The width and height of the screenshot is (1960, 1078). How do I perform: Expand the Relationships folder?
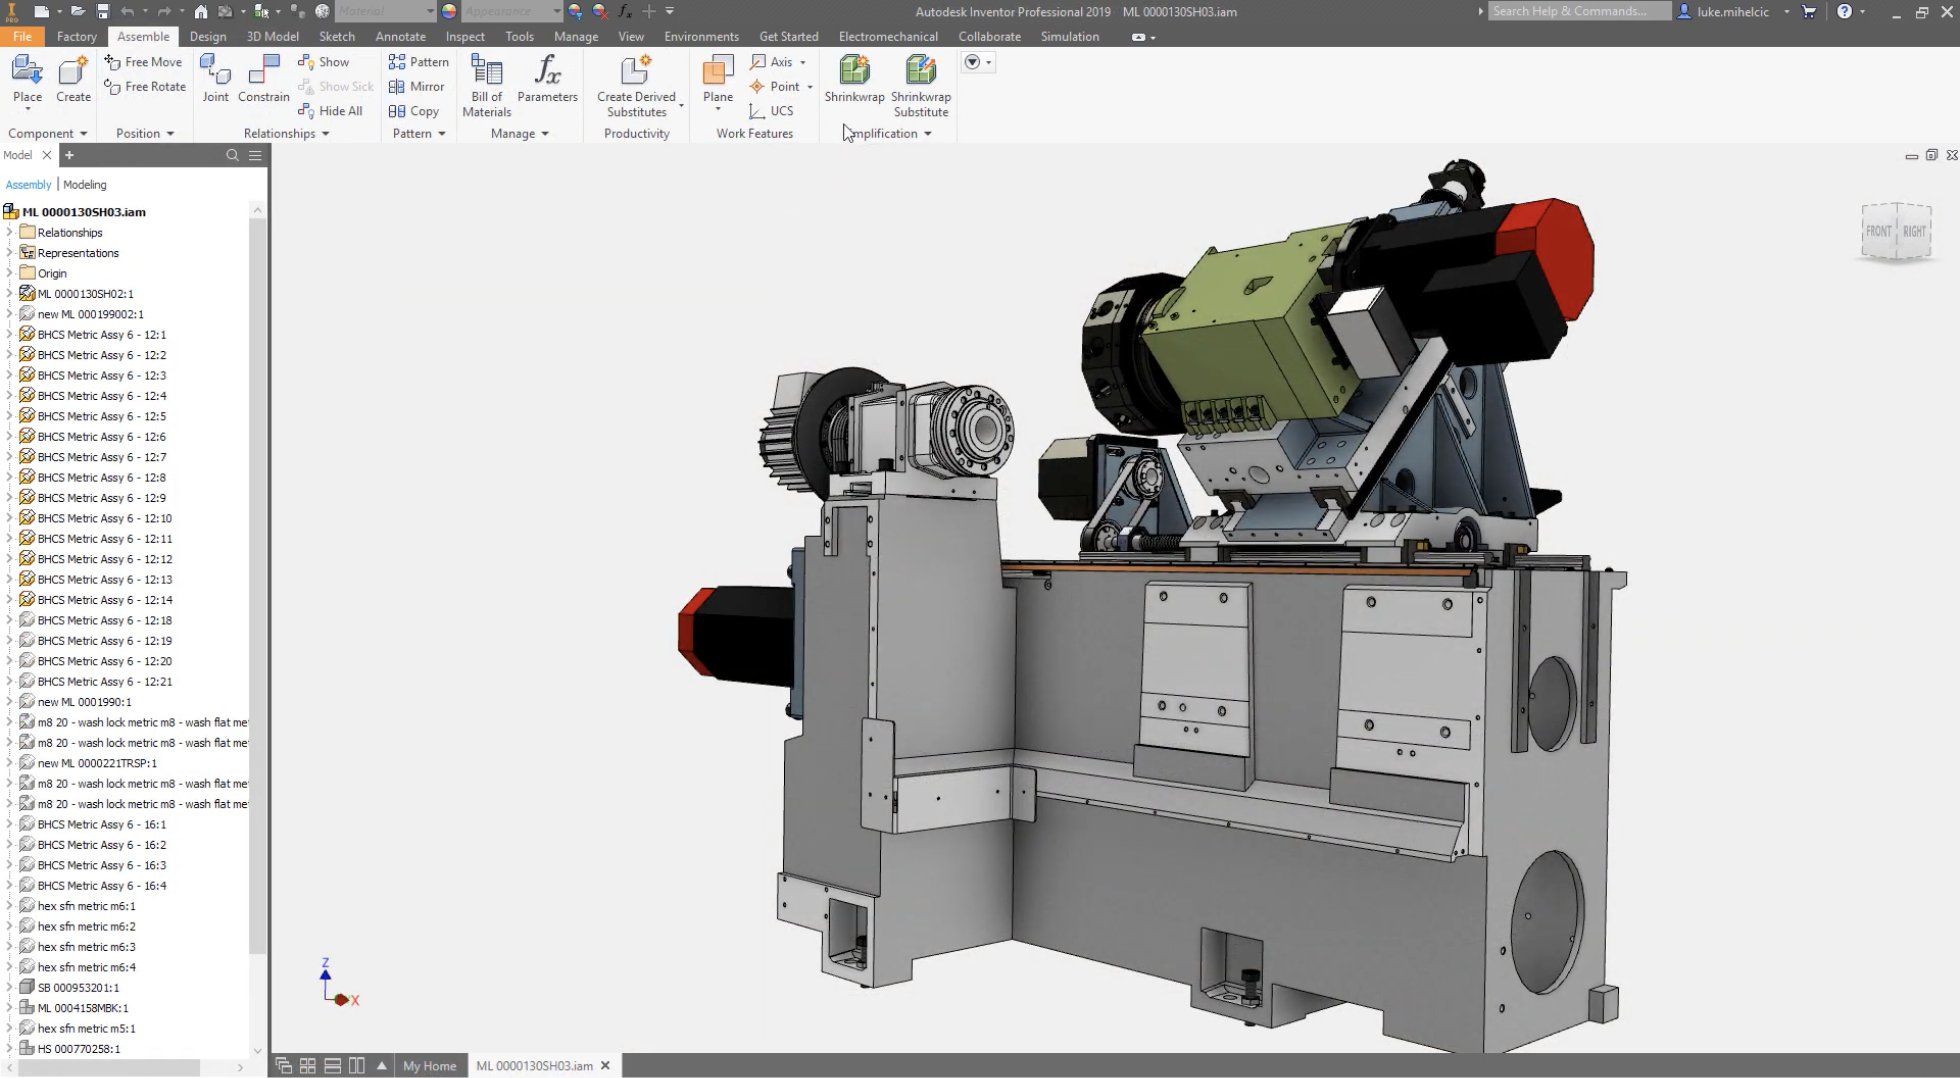(10, 232)
